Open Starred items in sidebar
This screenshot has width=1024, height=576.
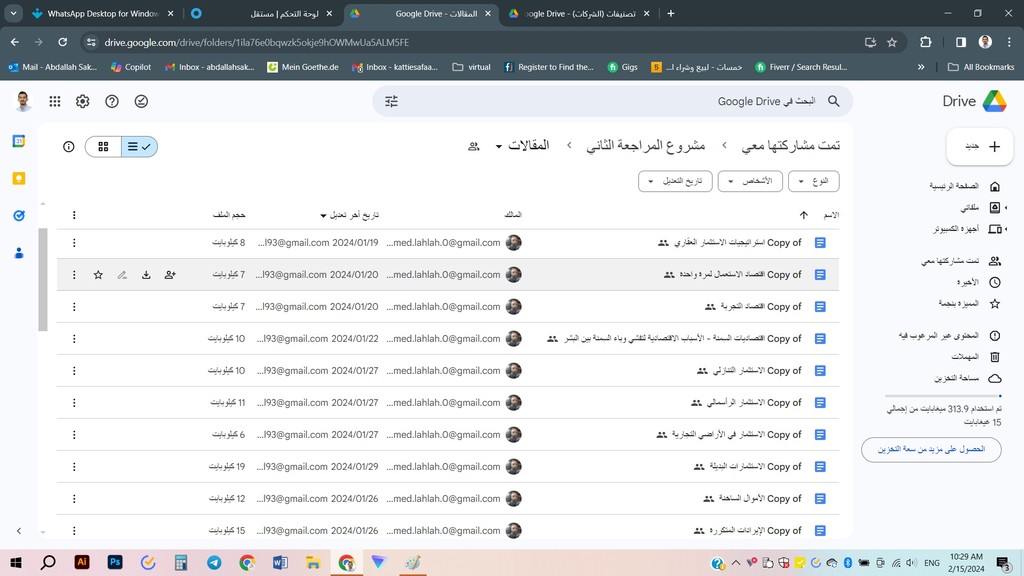pos(969,304)
